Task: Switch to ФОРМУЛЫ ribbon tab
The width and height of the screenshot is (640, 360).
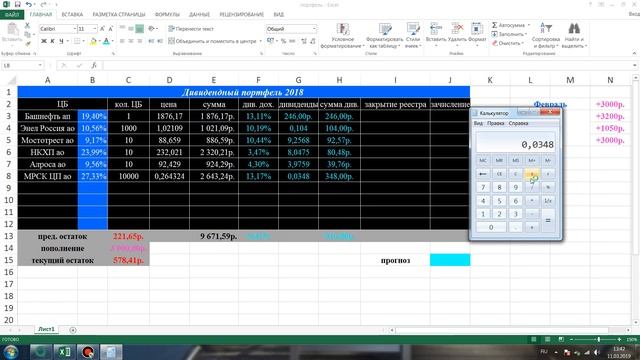Action: [x=167, y=14]
